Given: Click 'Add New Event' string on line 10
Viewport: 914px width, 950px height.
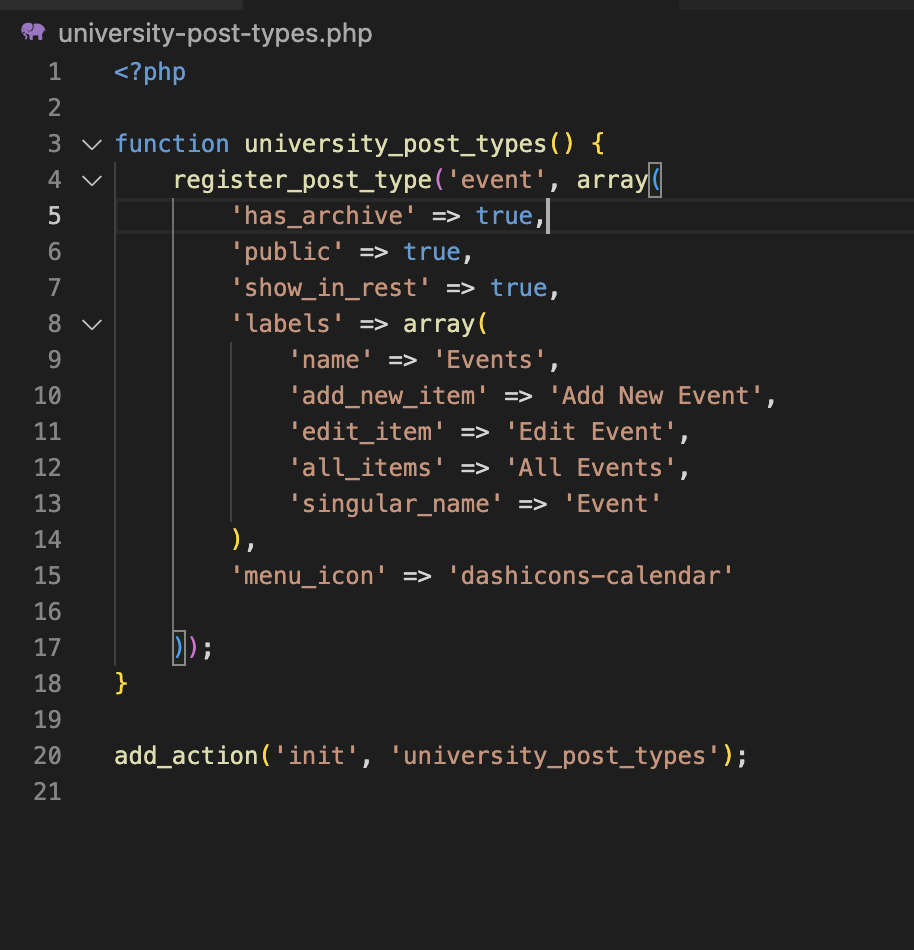Looking at the screenshot, I should point(655,396).
